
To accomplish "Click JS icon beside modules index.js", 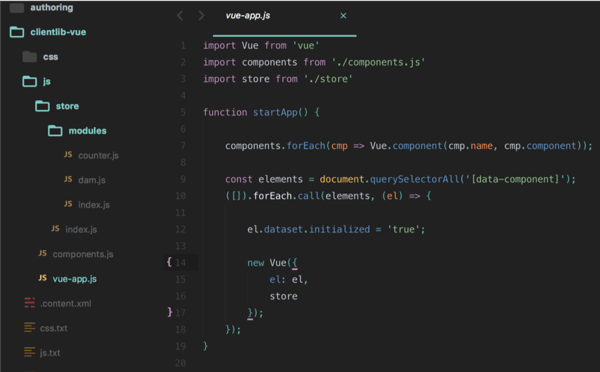I will click(68, 204).
